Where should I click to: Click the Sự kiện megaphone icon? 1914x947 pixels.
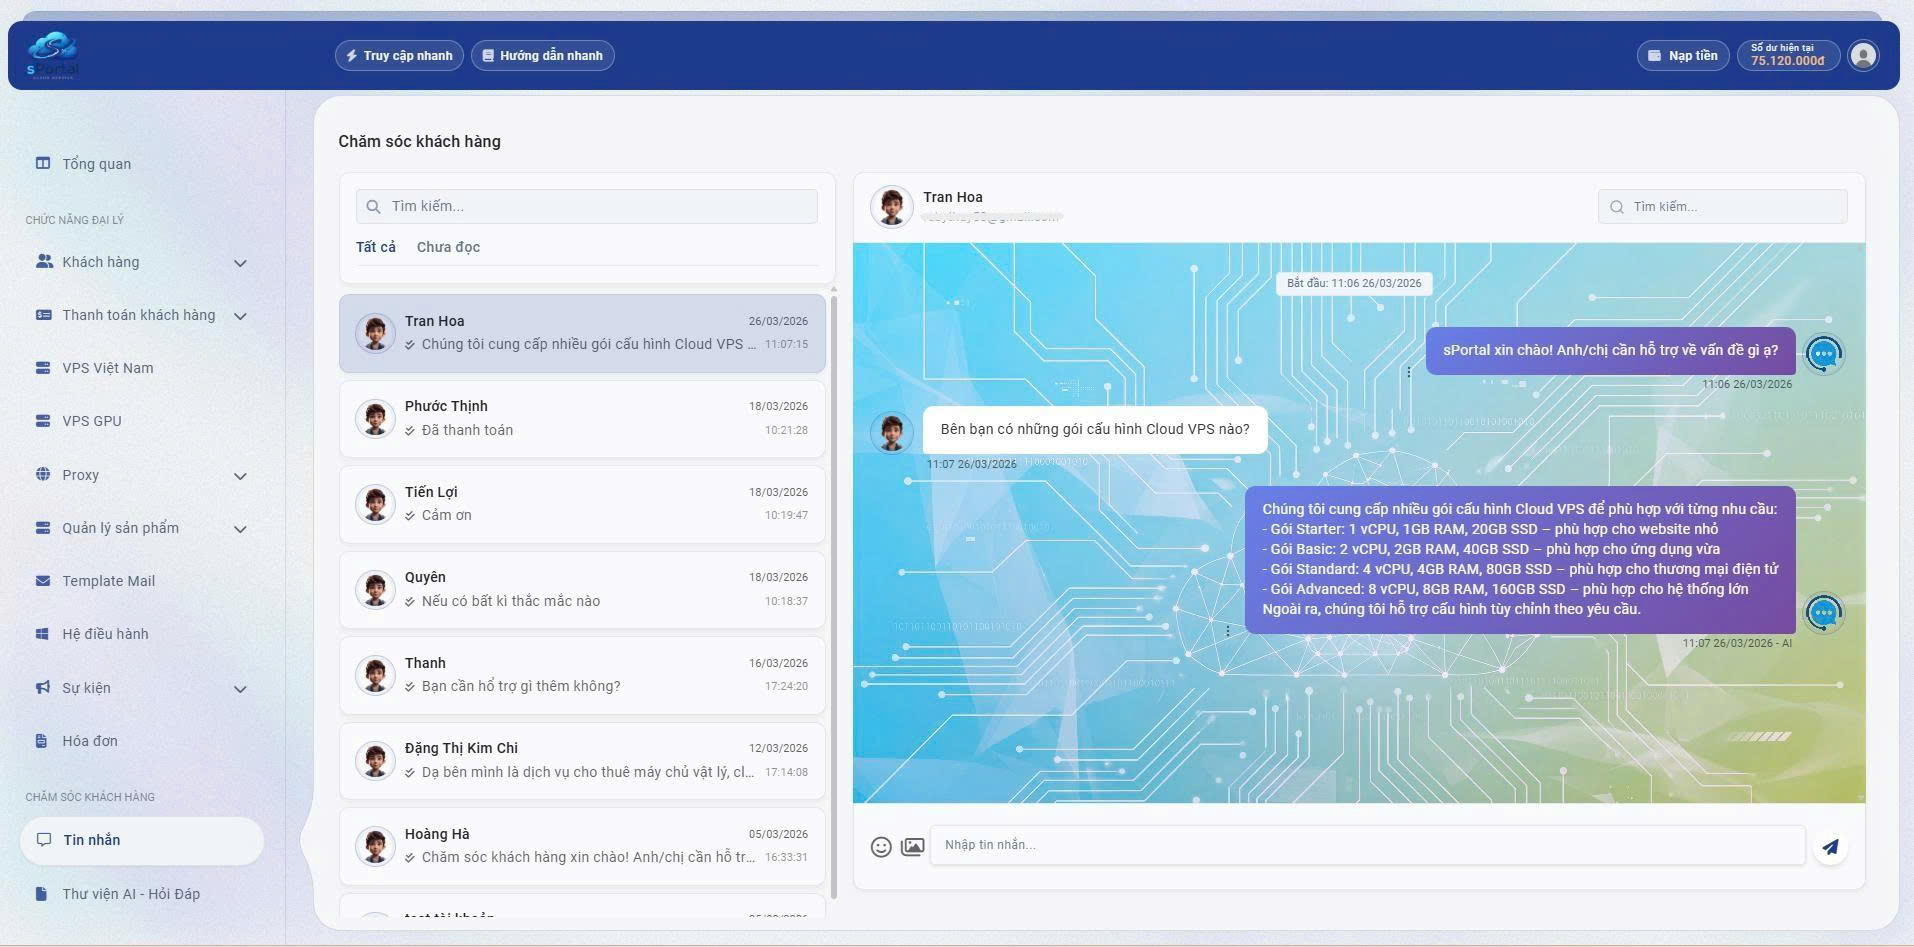43,687
